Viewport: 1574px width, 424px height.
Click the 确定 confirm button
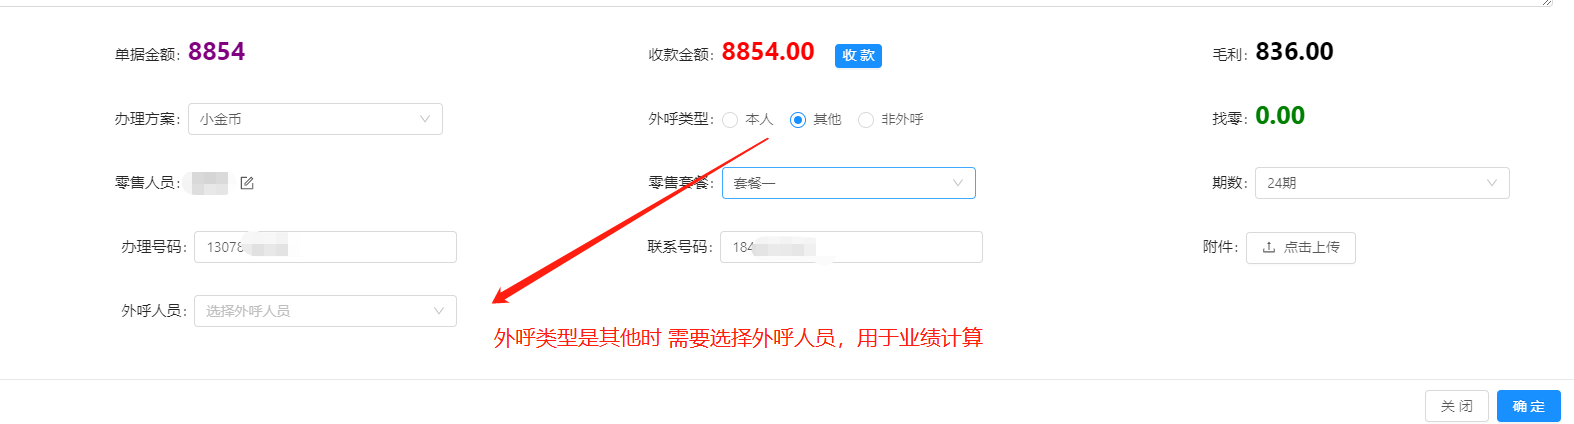1529,406
